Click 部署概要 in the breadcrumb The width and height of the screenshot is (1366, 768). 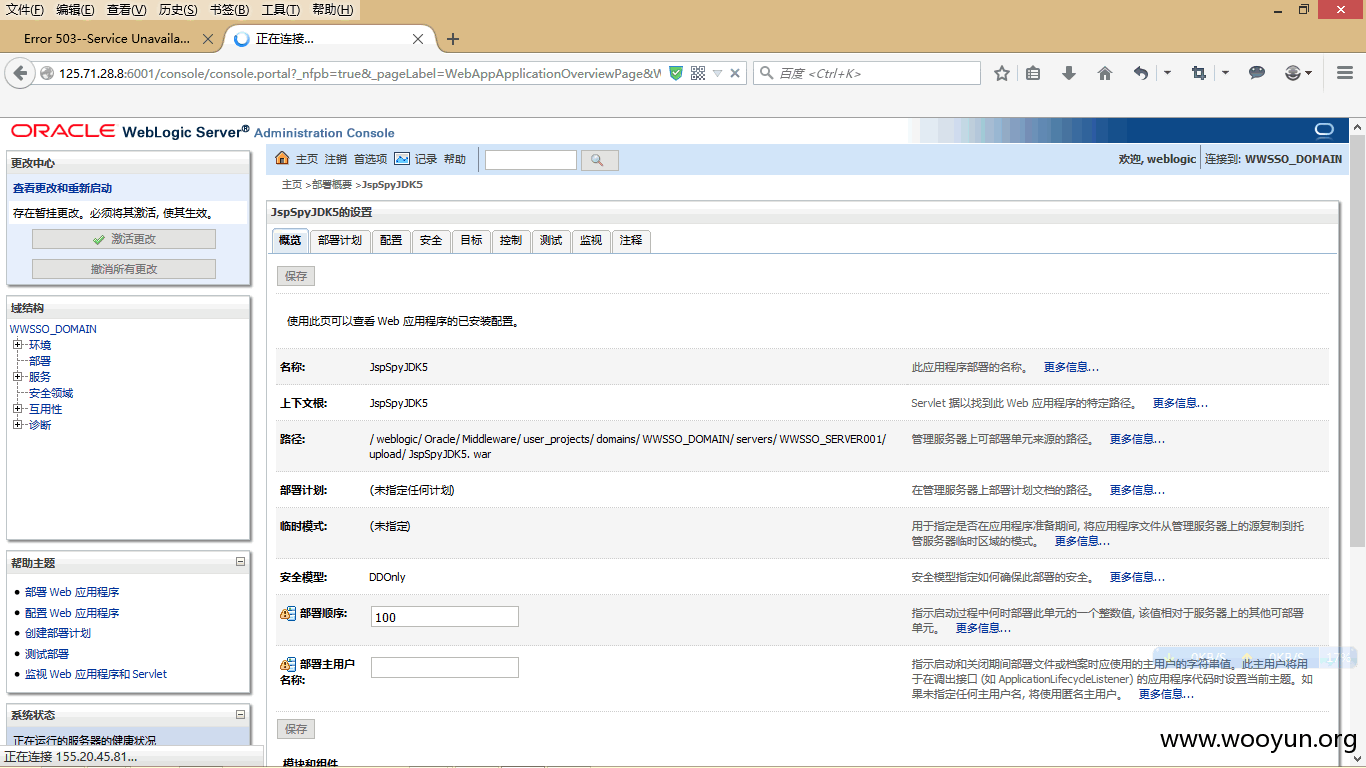331,185
